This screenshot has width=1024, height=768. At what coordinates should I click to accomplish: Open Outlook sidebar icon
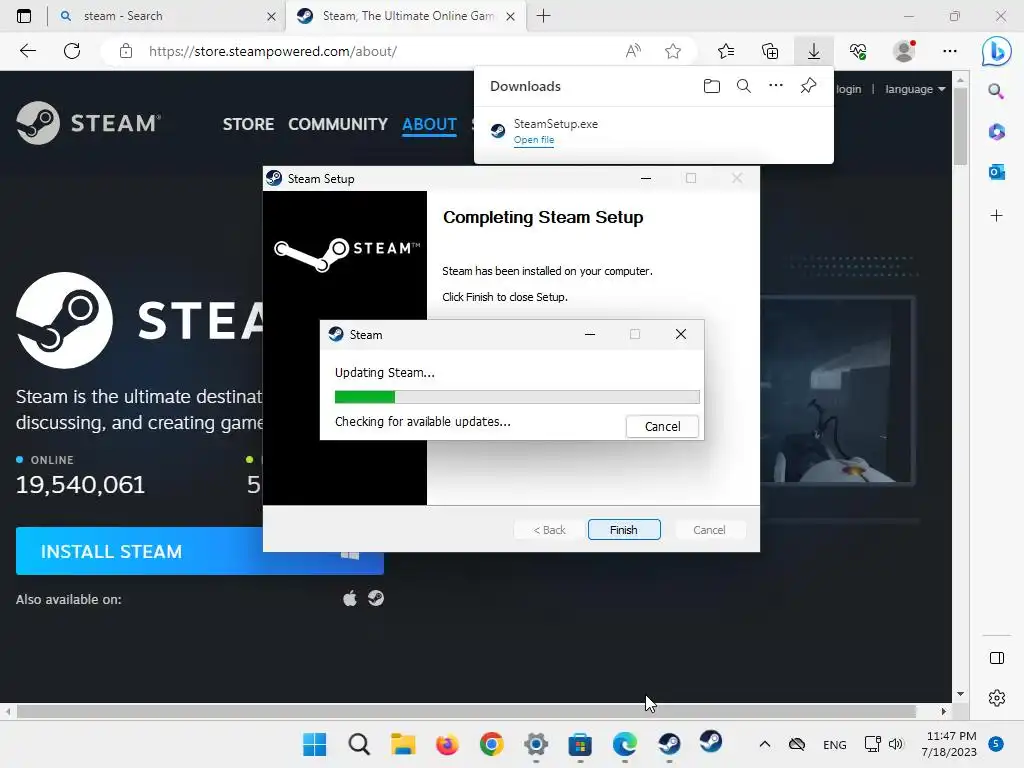(x=997, y=172)
